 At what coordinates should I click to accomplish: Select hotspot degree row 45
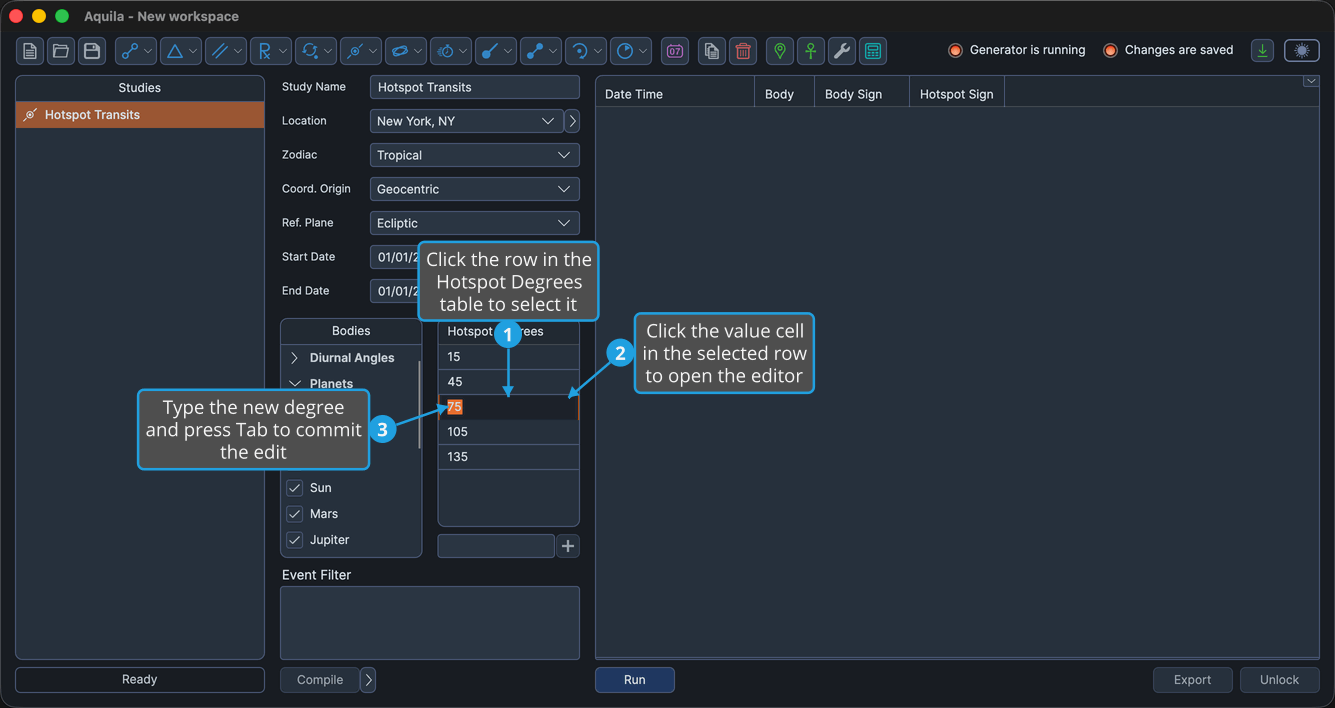(509, 382)
